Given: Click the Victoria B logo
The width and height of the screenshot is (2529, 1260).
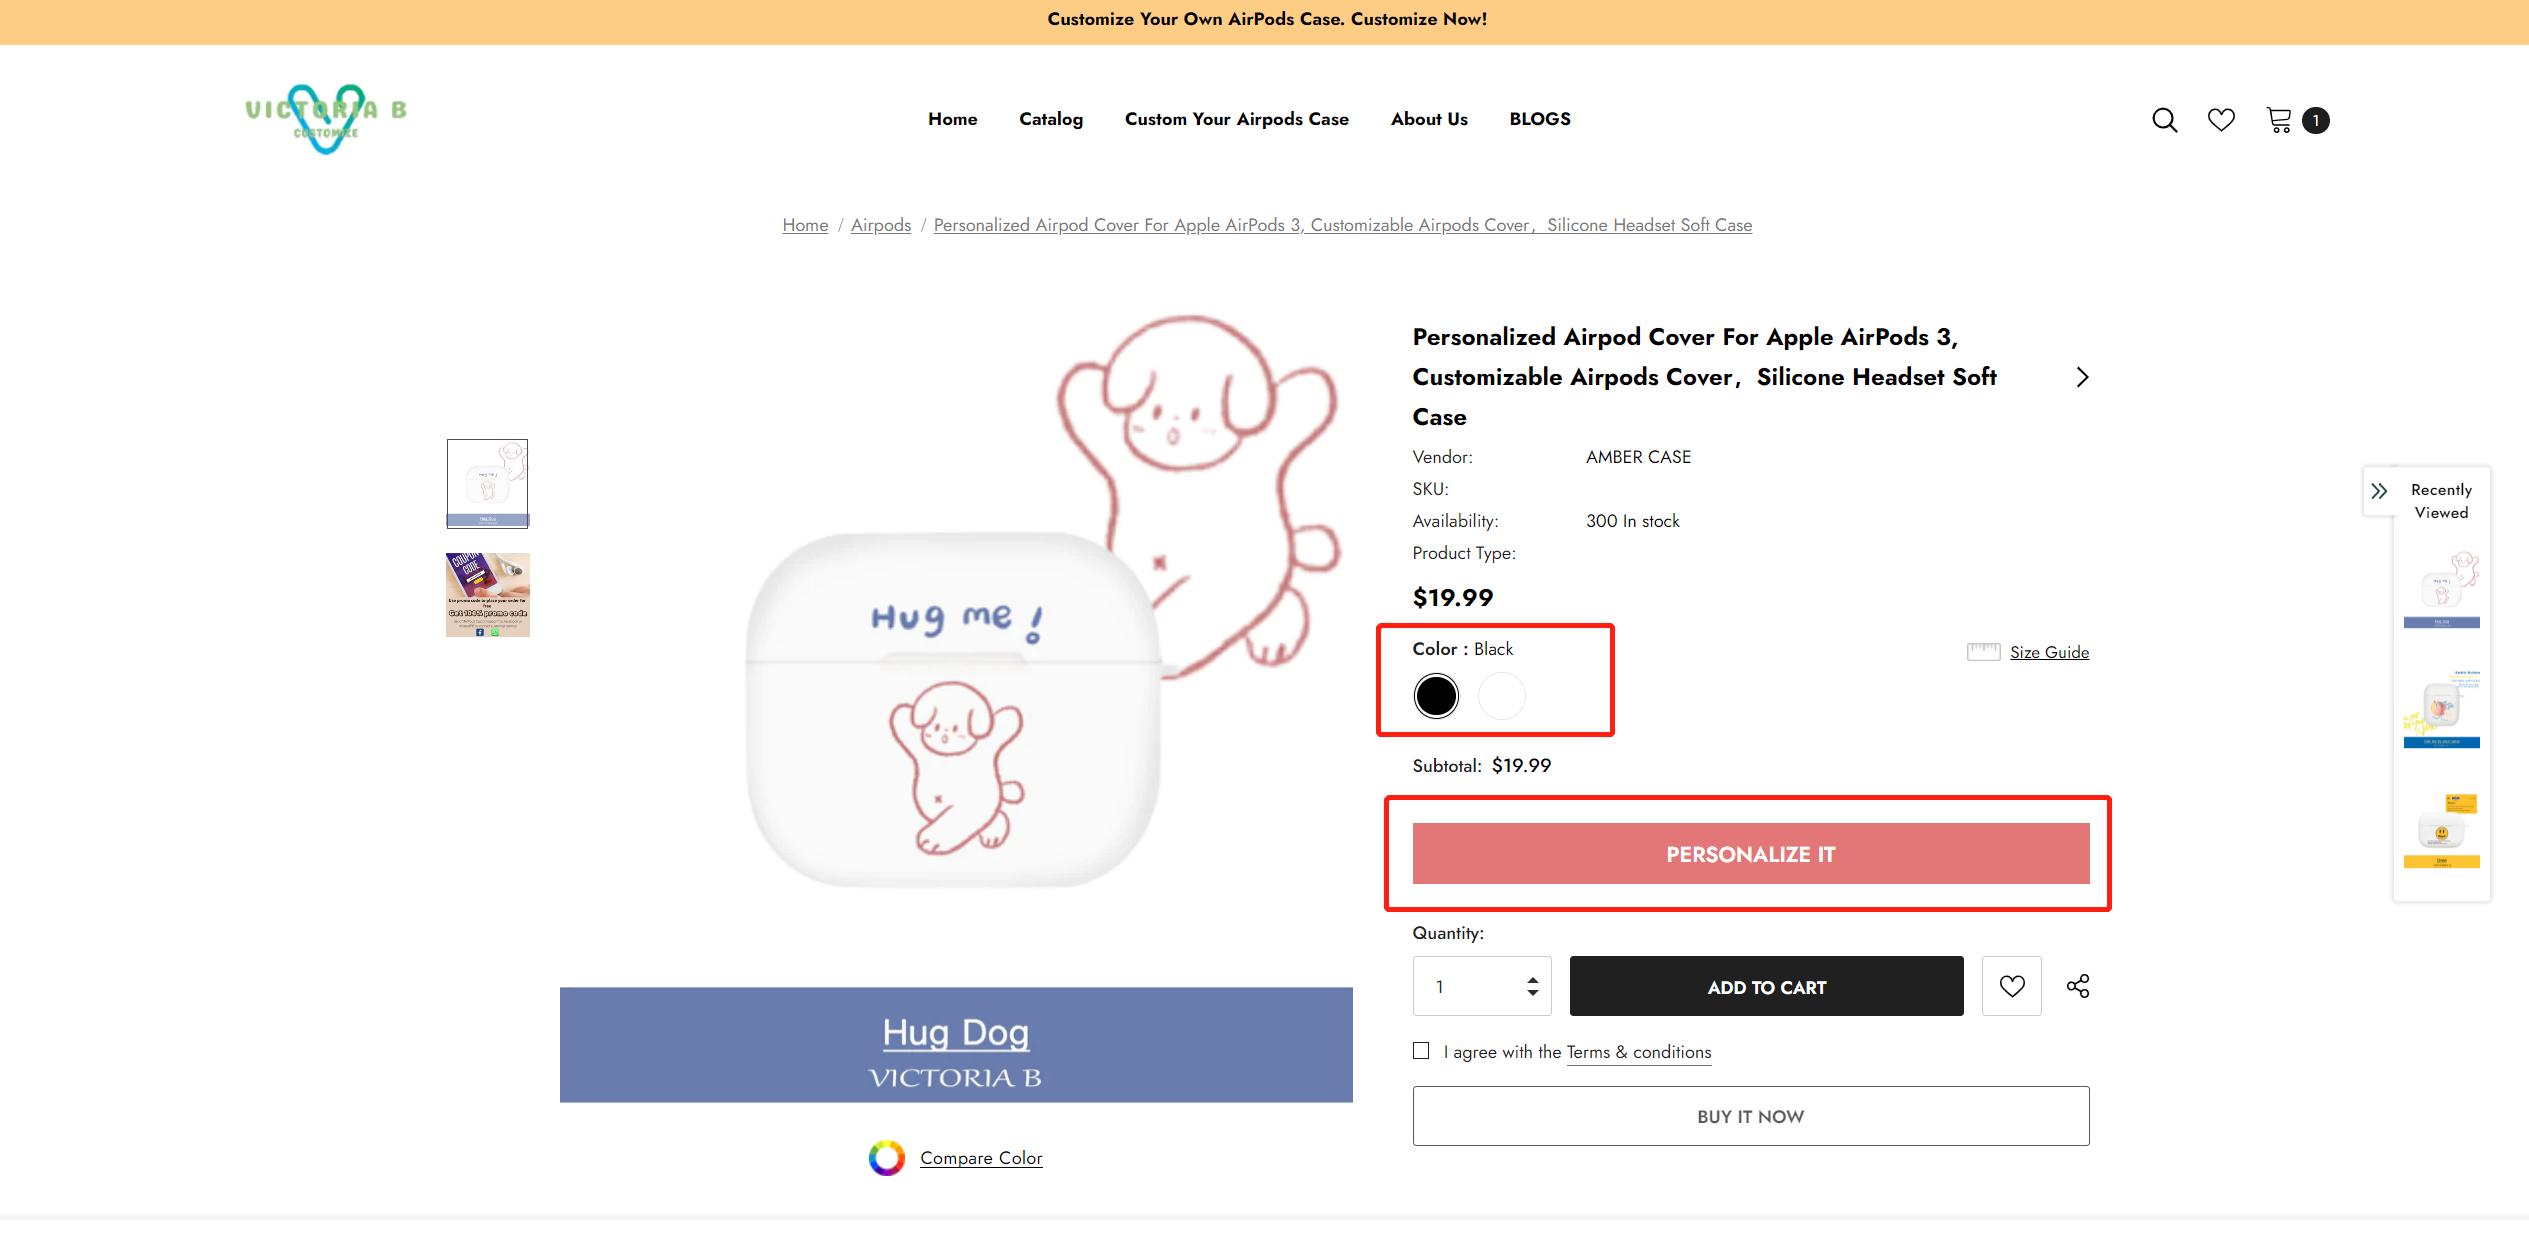Looking at the screenshot, I should pos(326,119).
